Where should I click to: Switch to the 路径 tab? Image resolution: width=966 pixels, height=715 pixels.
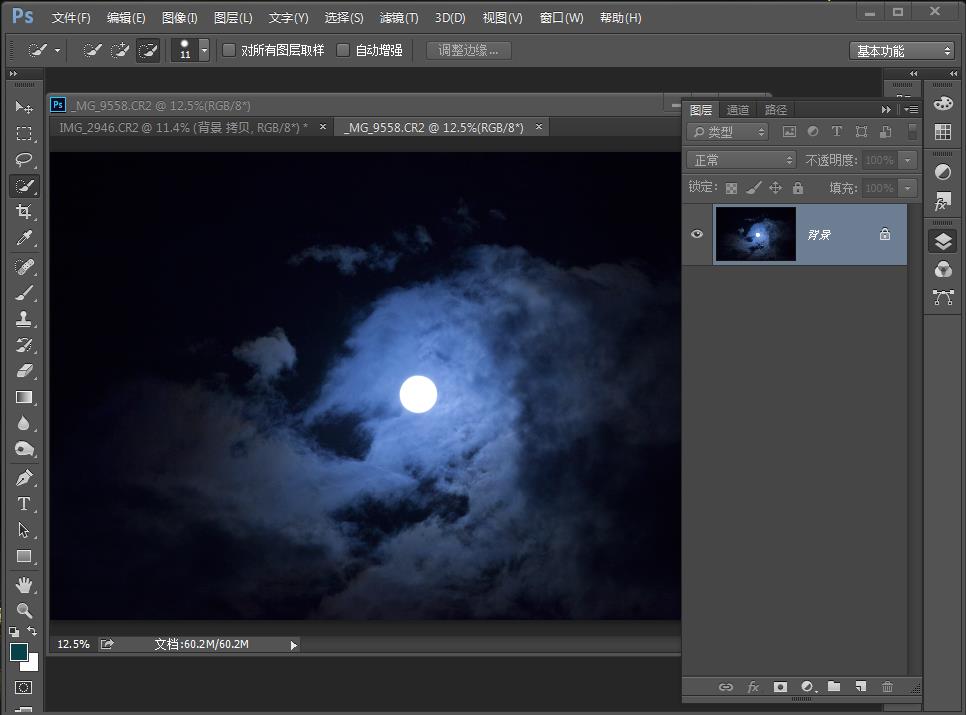(x=776, y=110)
